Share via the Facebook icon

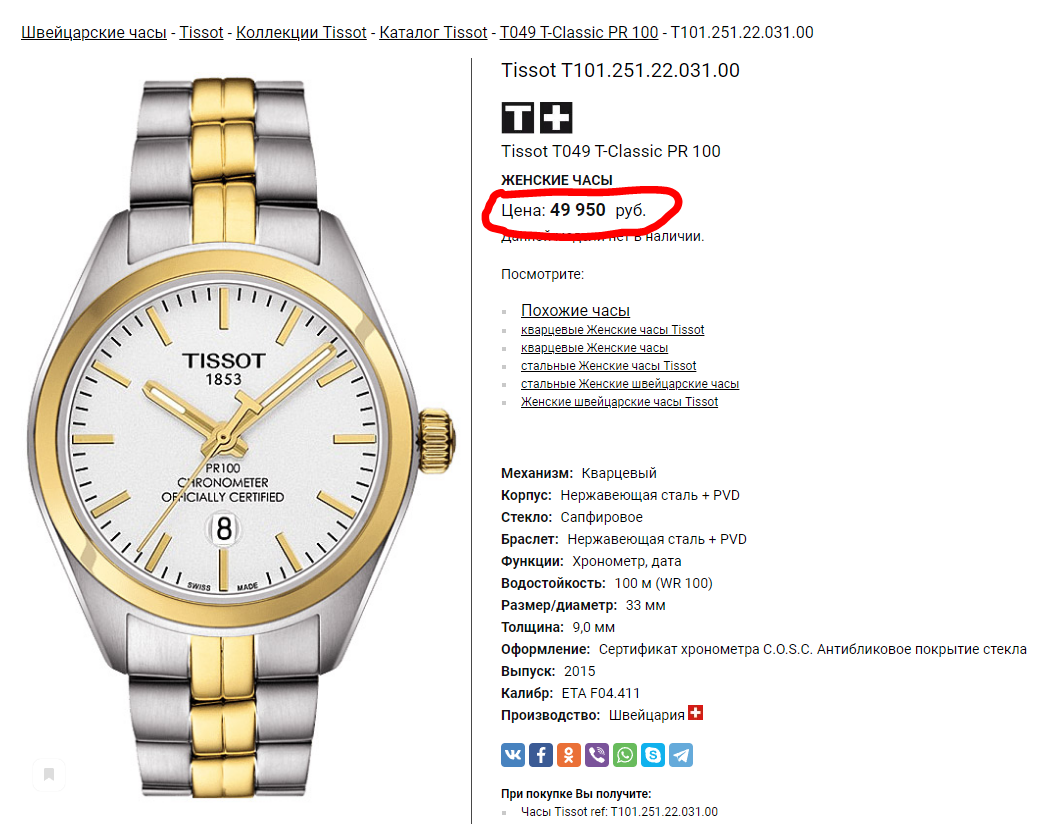[x=541, y=755]
